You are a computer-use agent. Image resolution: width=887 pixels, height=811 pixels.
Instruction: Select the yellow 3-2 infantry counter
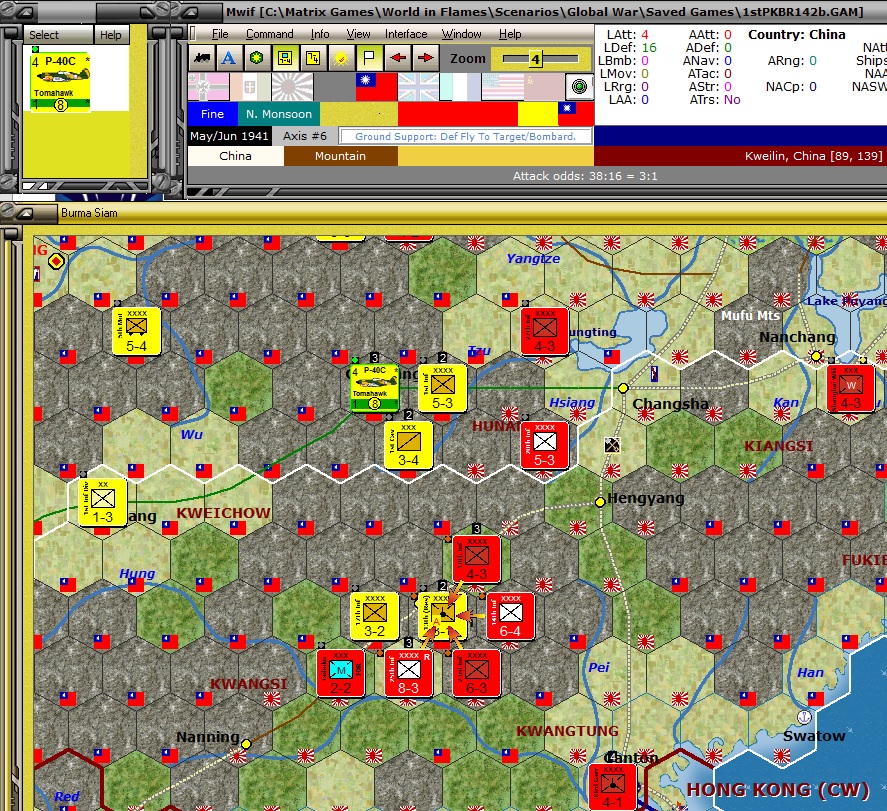(x=374, y=616)
